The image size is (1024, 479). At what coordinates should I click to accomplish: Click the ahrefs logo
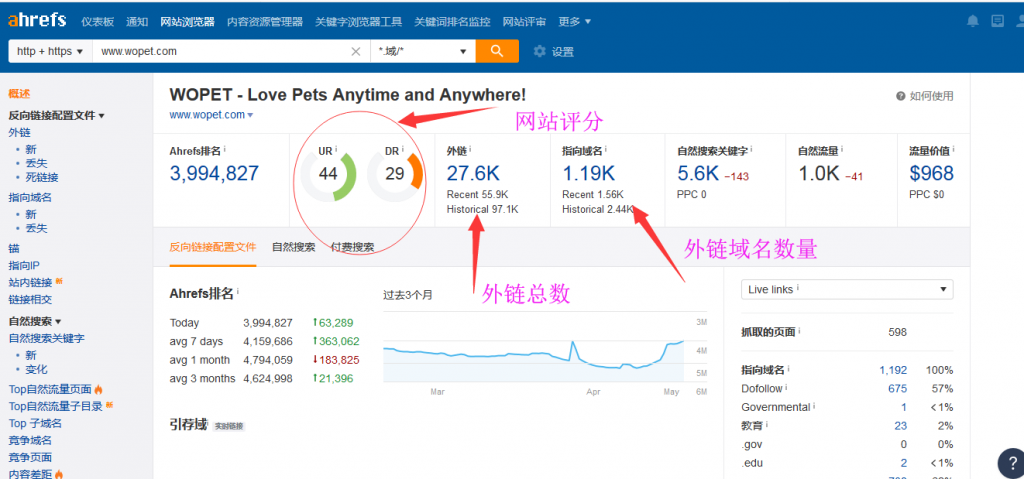coord(37,20)
